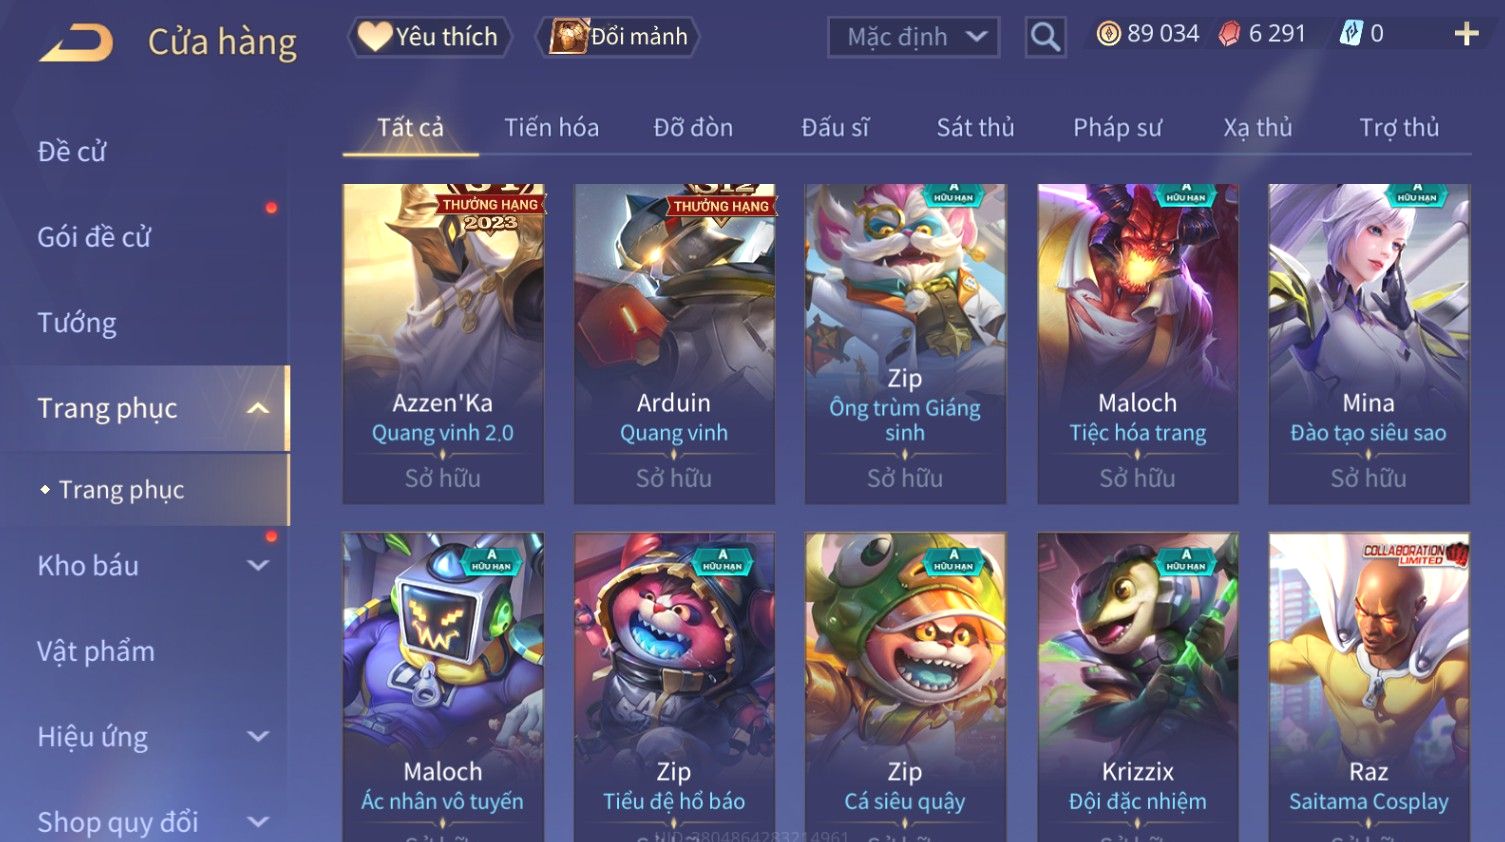Open the search magnifier icon
This screenshot has width=1505, height=842.
(x=1045, y=37)
